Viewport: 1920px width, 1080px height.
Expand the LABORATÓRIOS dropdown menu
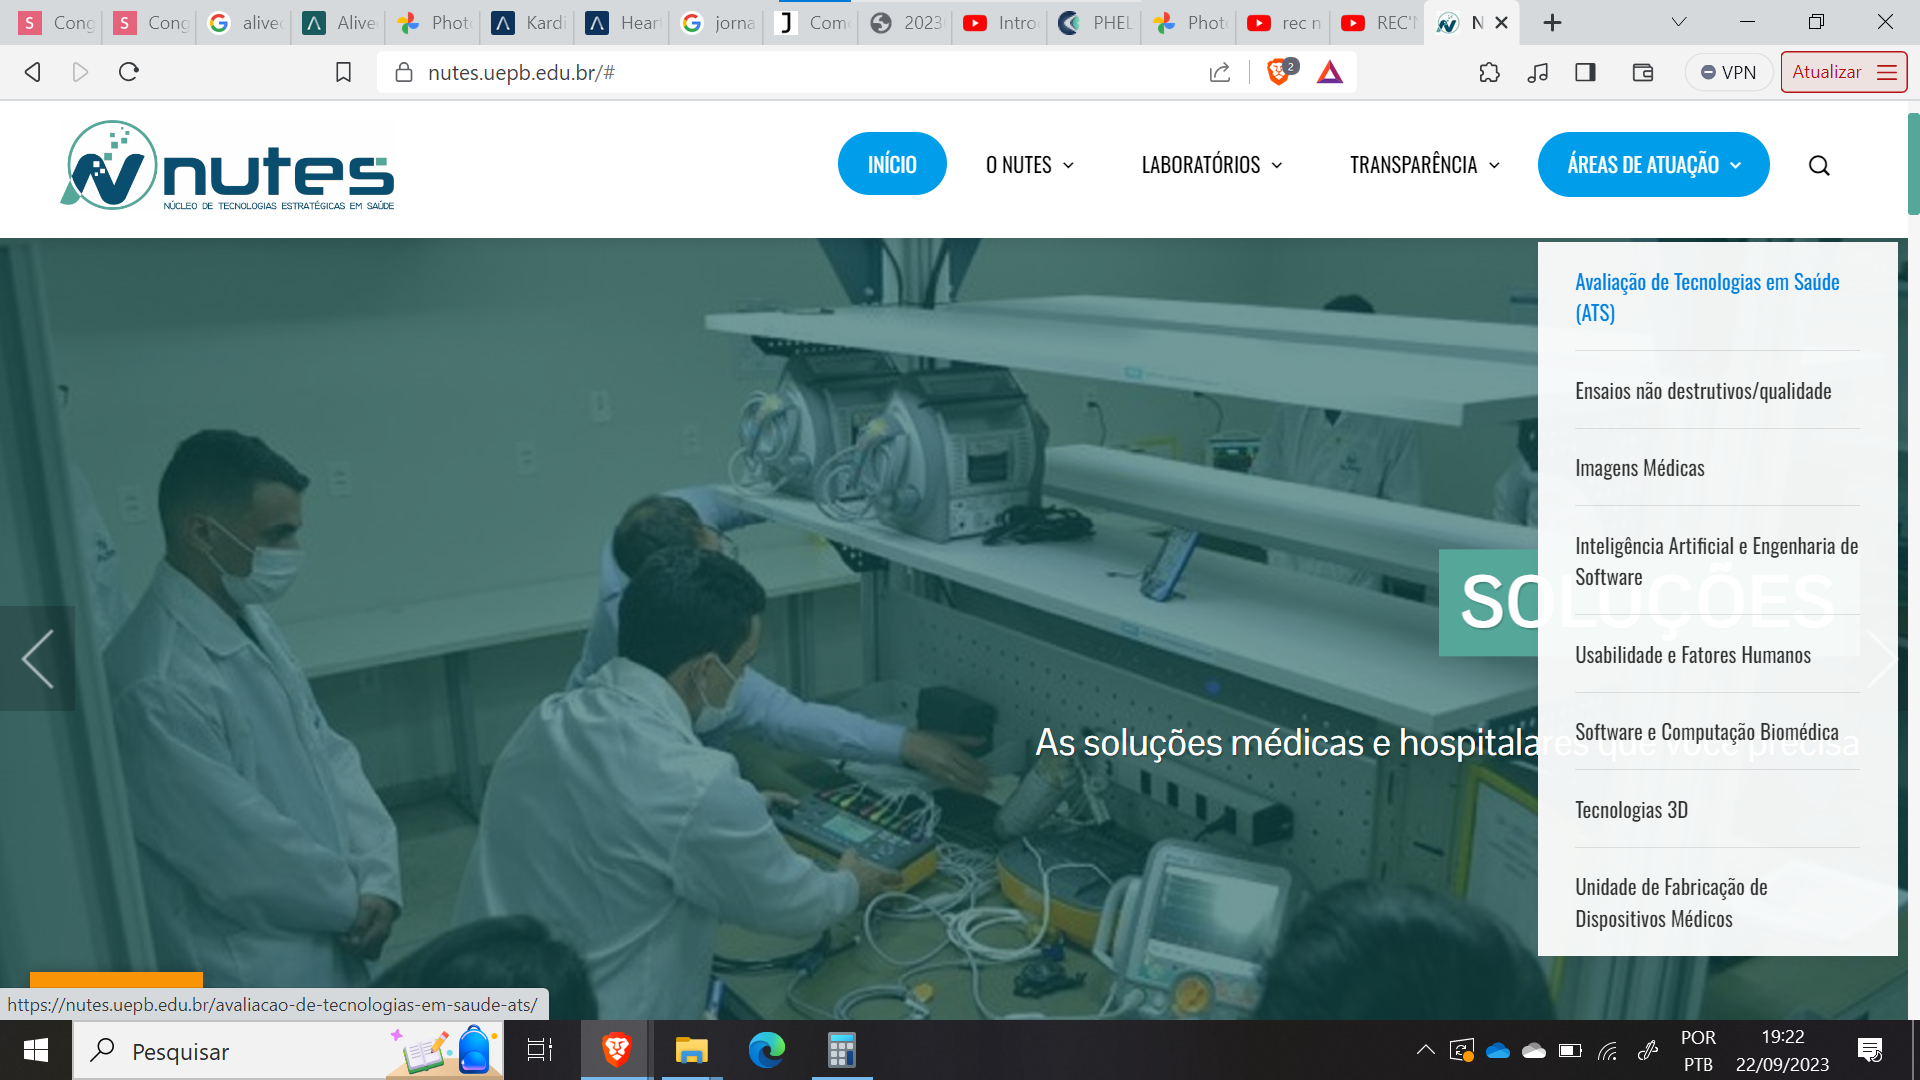click(1211, 165)
